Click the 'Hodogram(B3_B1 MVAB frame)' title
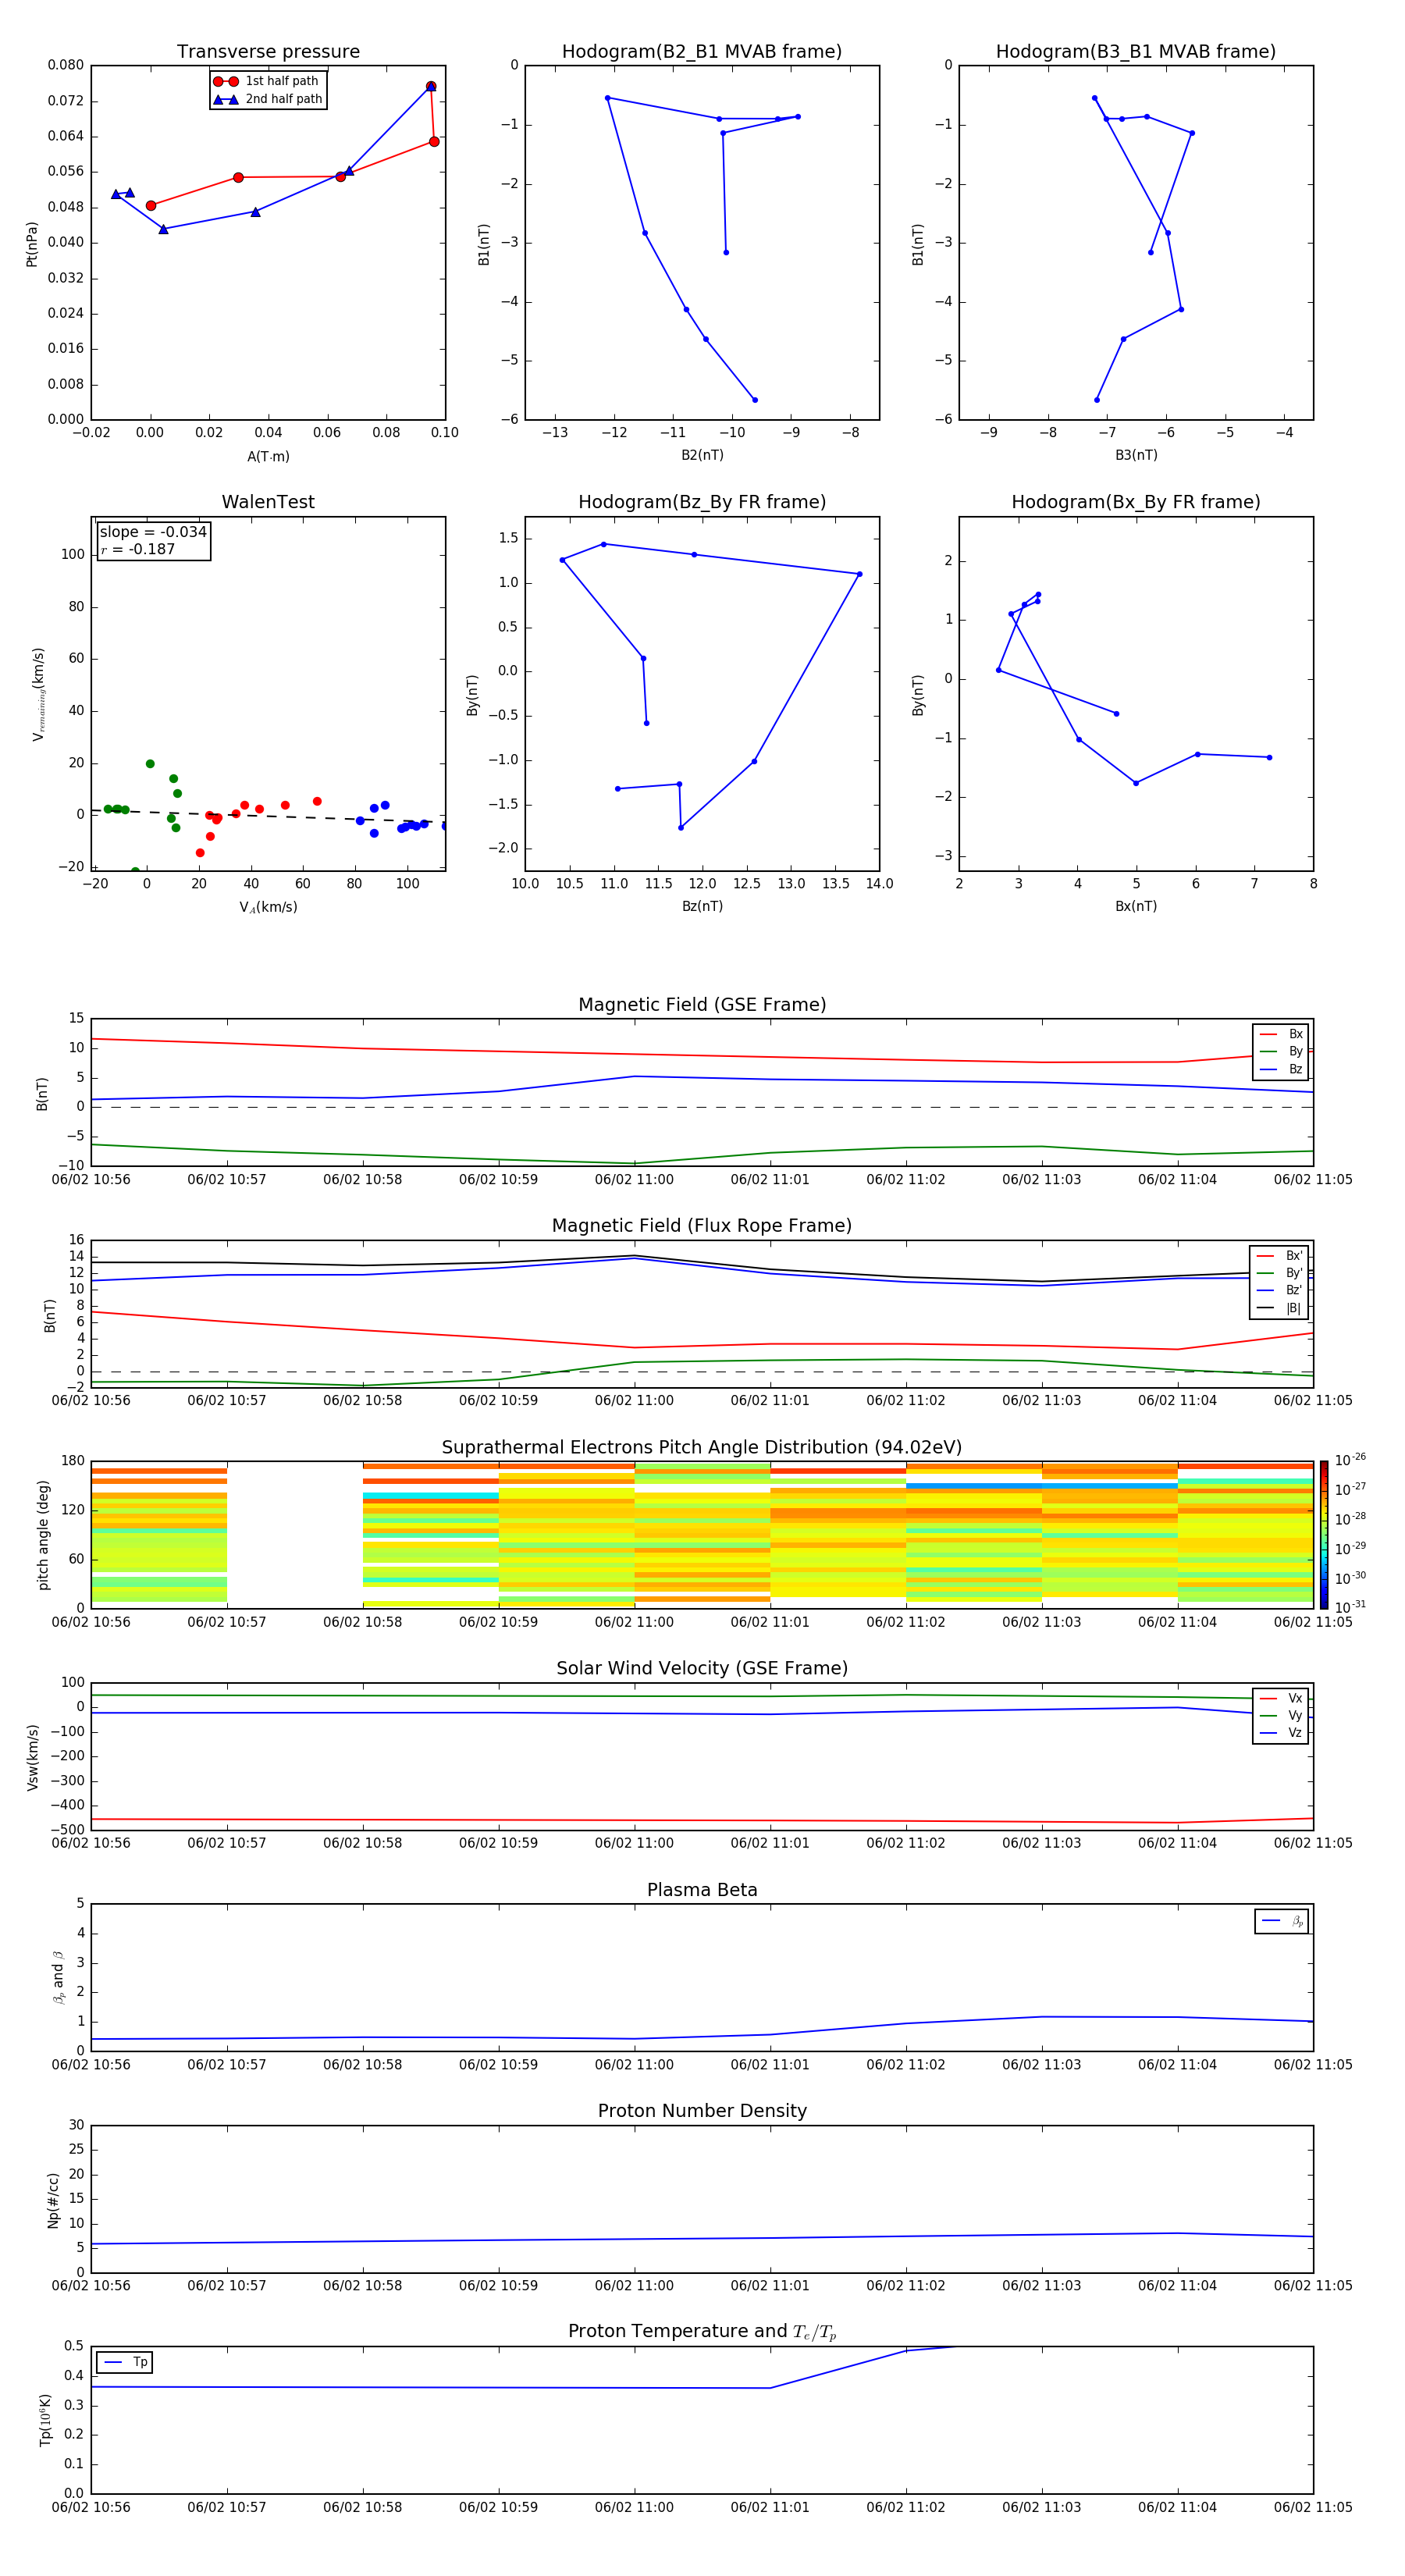 1136,51
